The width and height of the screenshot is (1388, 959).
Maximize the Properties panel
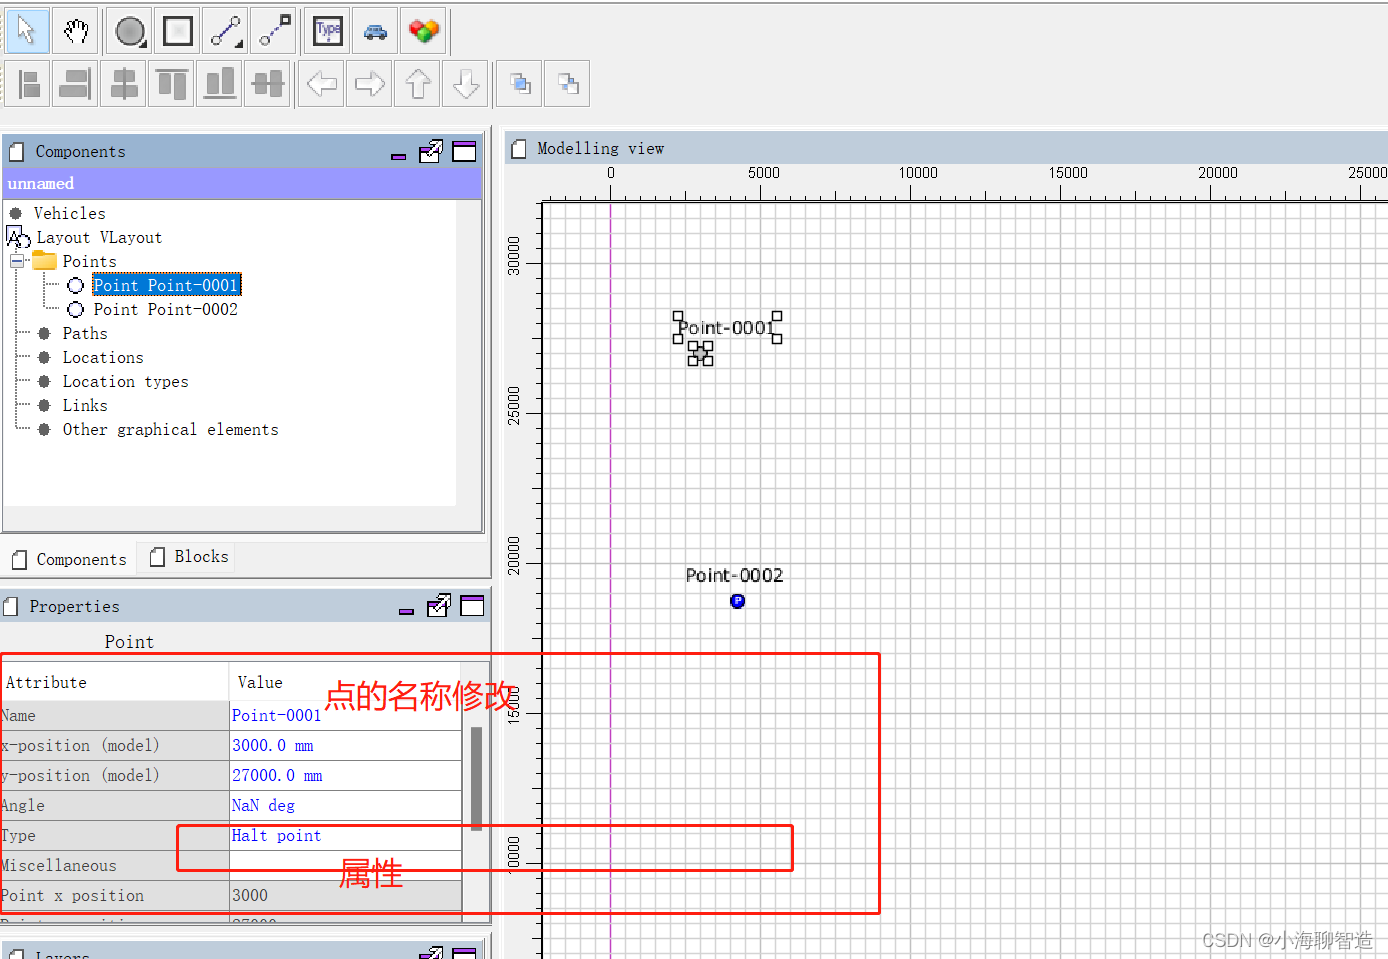pyautogui.click(x=472, y=605)
